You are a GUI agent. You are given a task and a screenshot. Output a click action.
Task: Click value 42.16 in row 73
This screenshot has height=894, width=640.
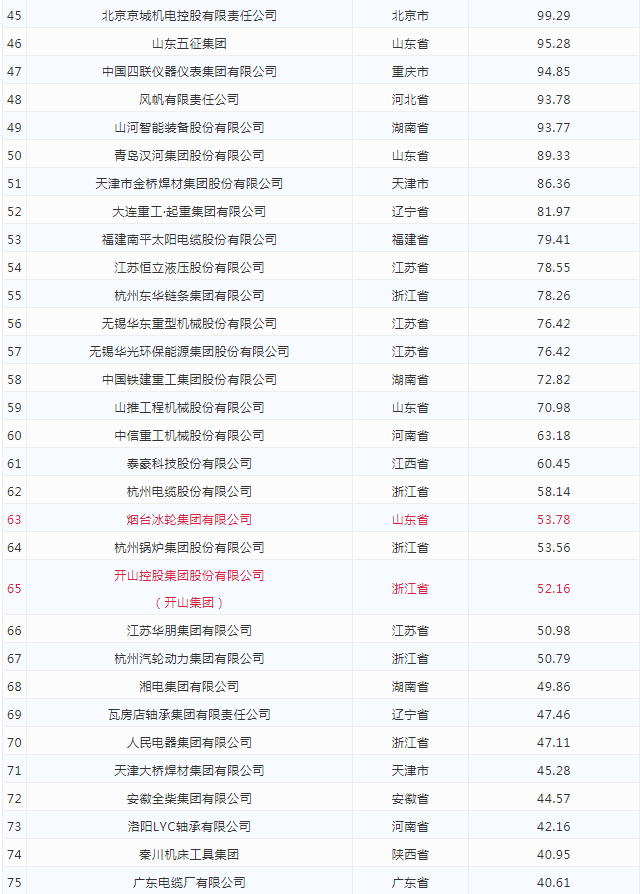tap(553, 825)
